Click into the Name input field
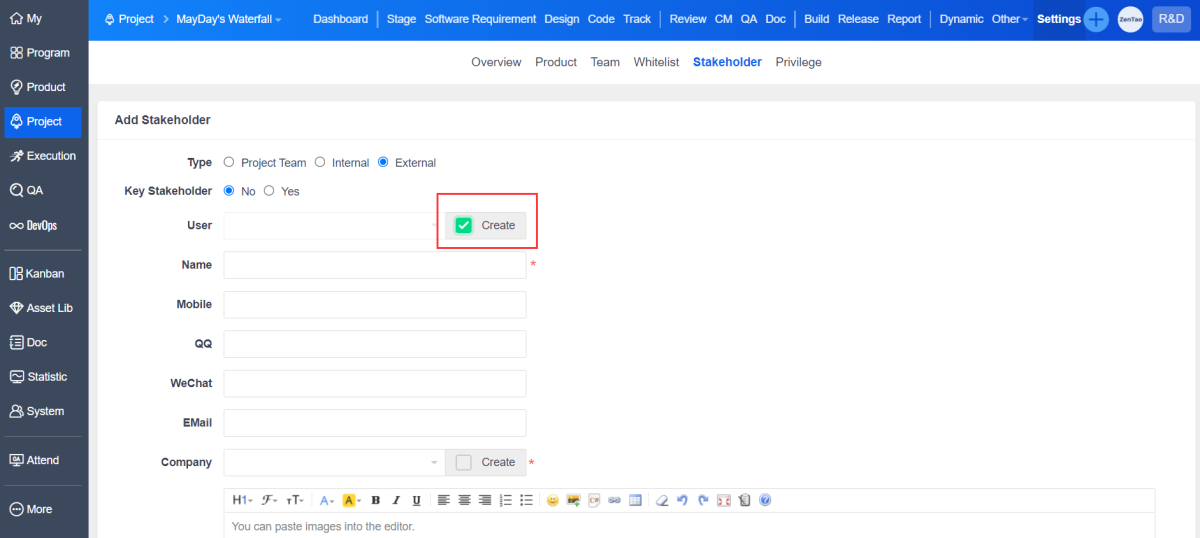This screenshot has width=1200, height=538. point(374,265)
